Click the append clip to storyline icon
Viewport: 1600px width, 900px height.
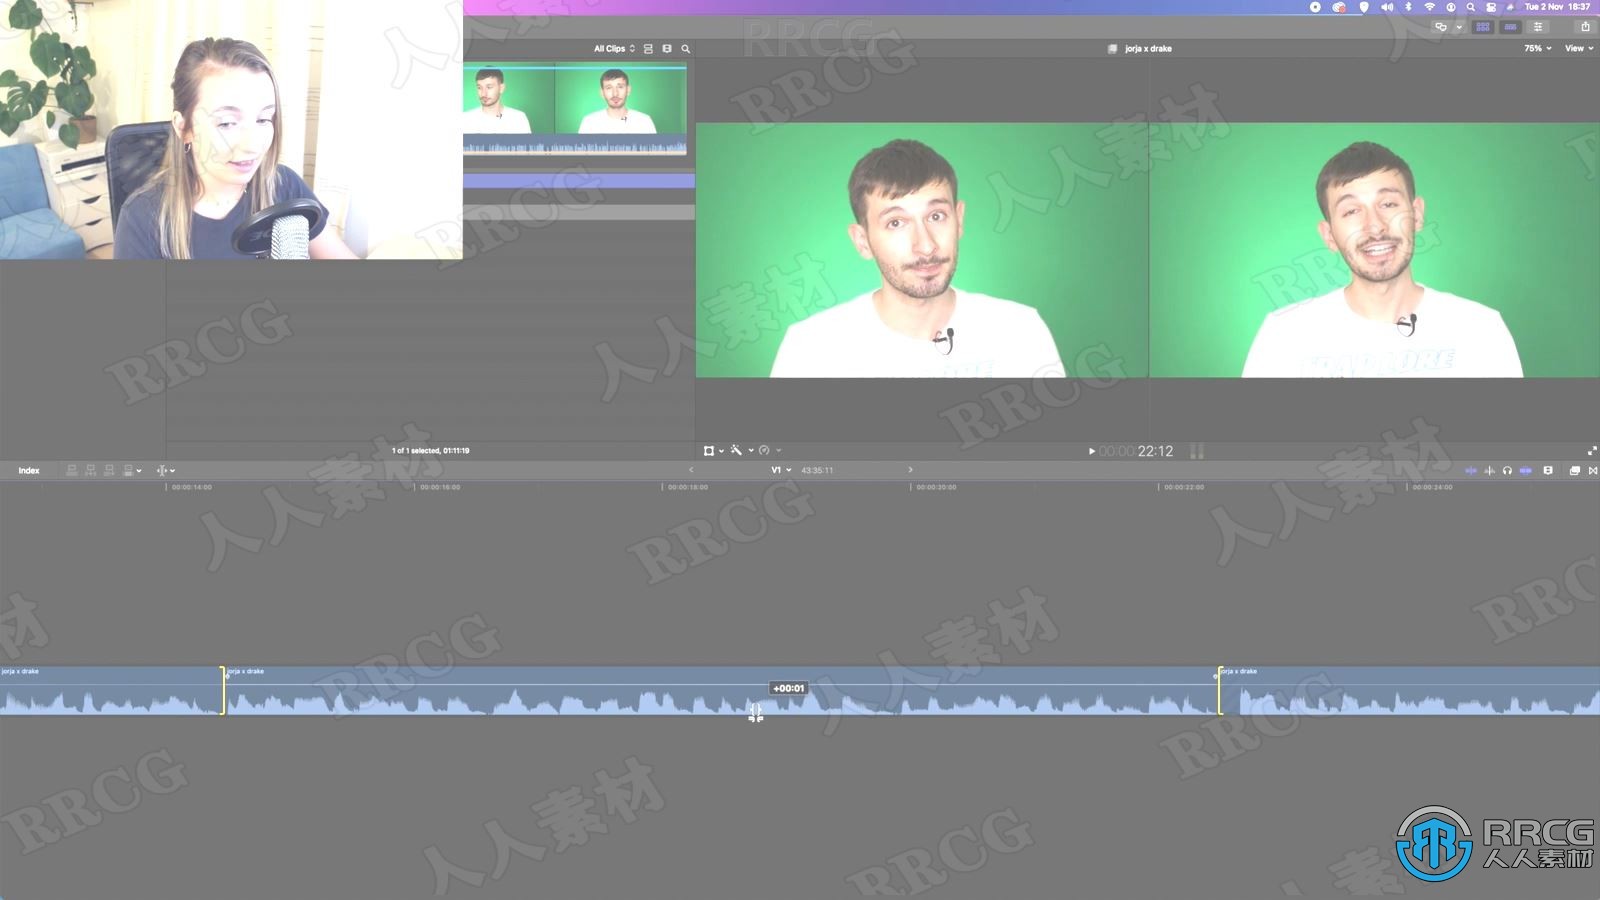(x=110, y=470)
